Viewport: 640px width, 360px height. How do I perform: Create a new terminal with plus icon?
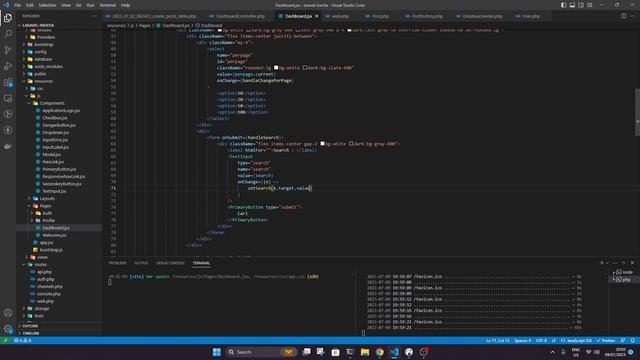[602, 263]
